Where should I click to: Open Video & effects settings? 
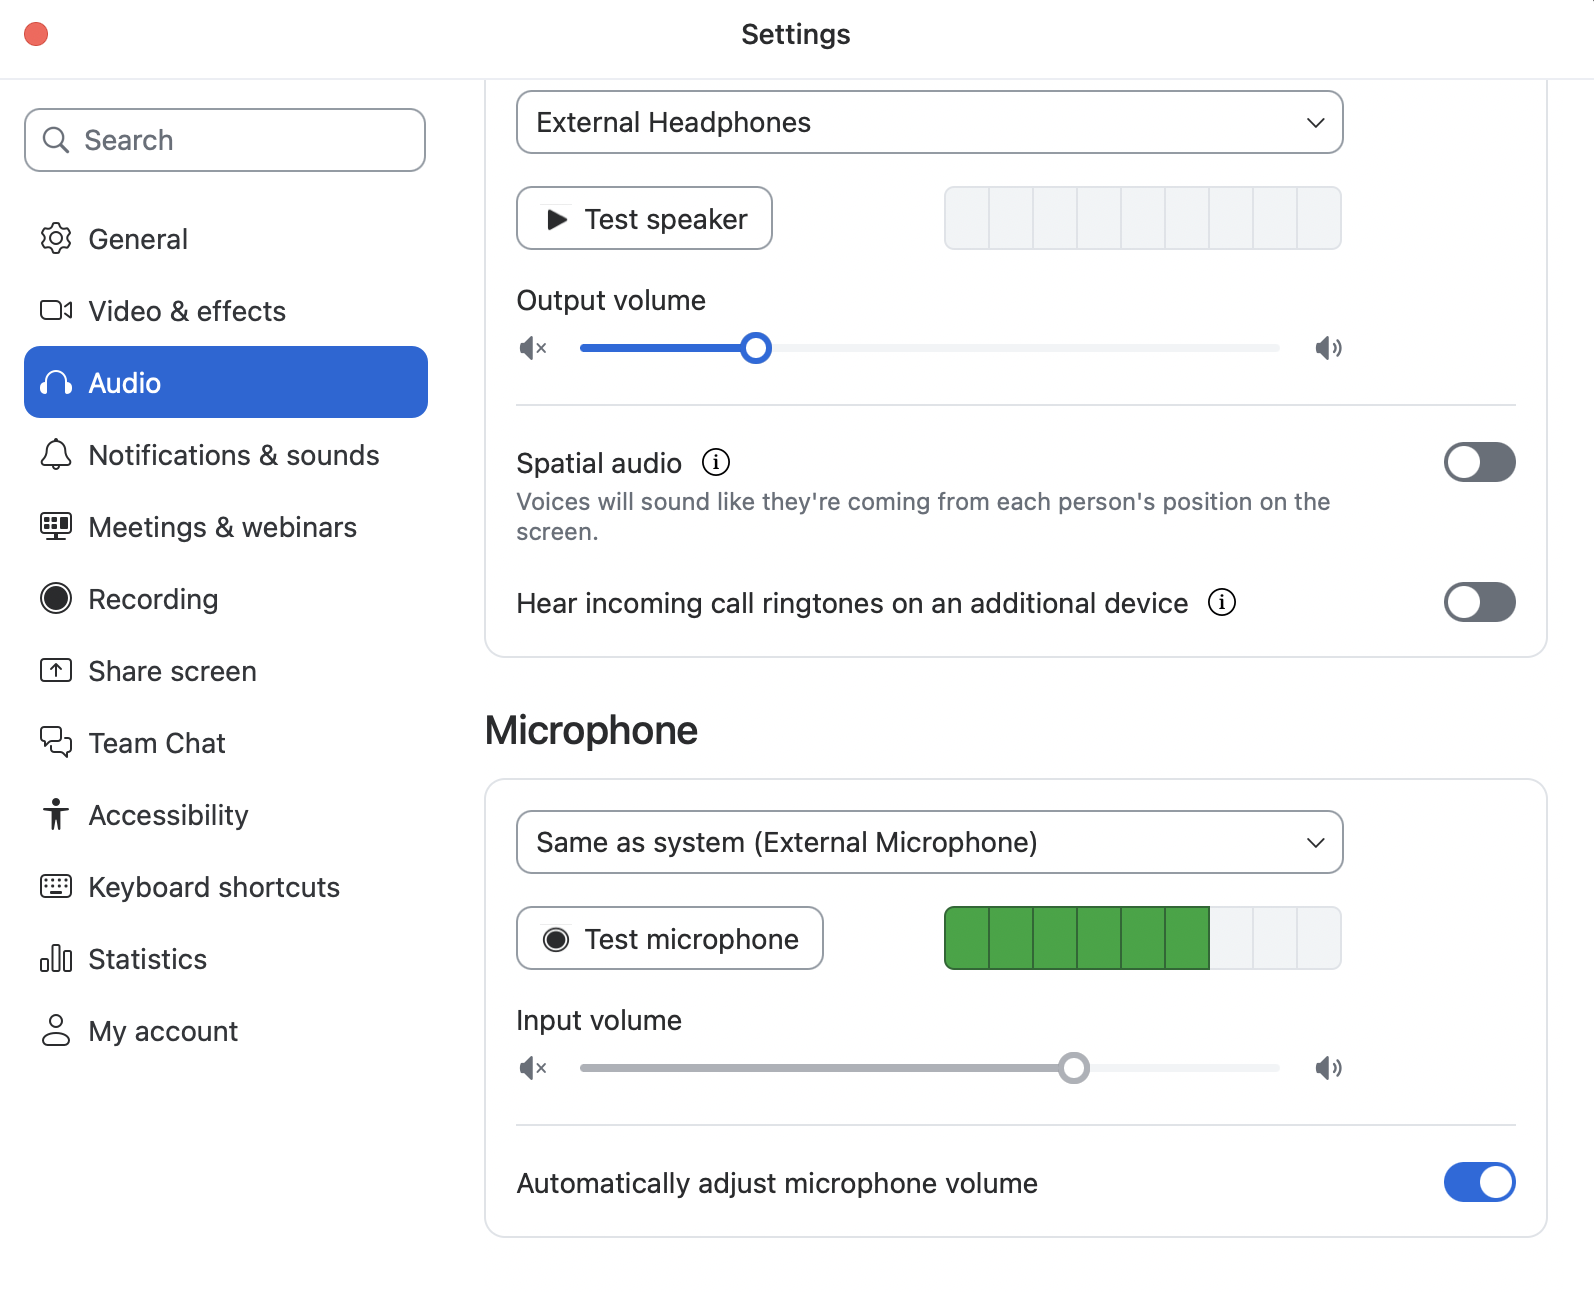(187, 311)
